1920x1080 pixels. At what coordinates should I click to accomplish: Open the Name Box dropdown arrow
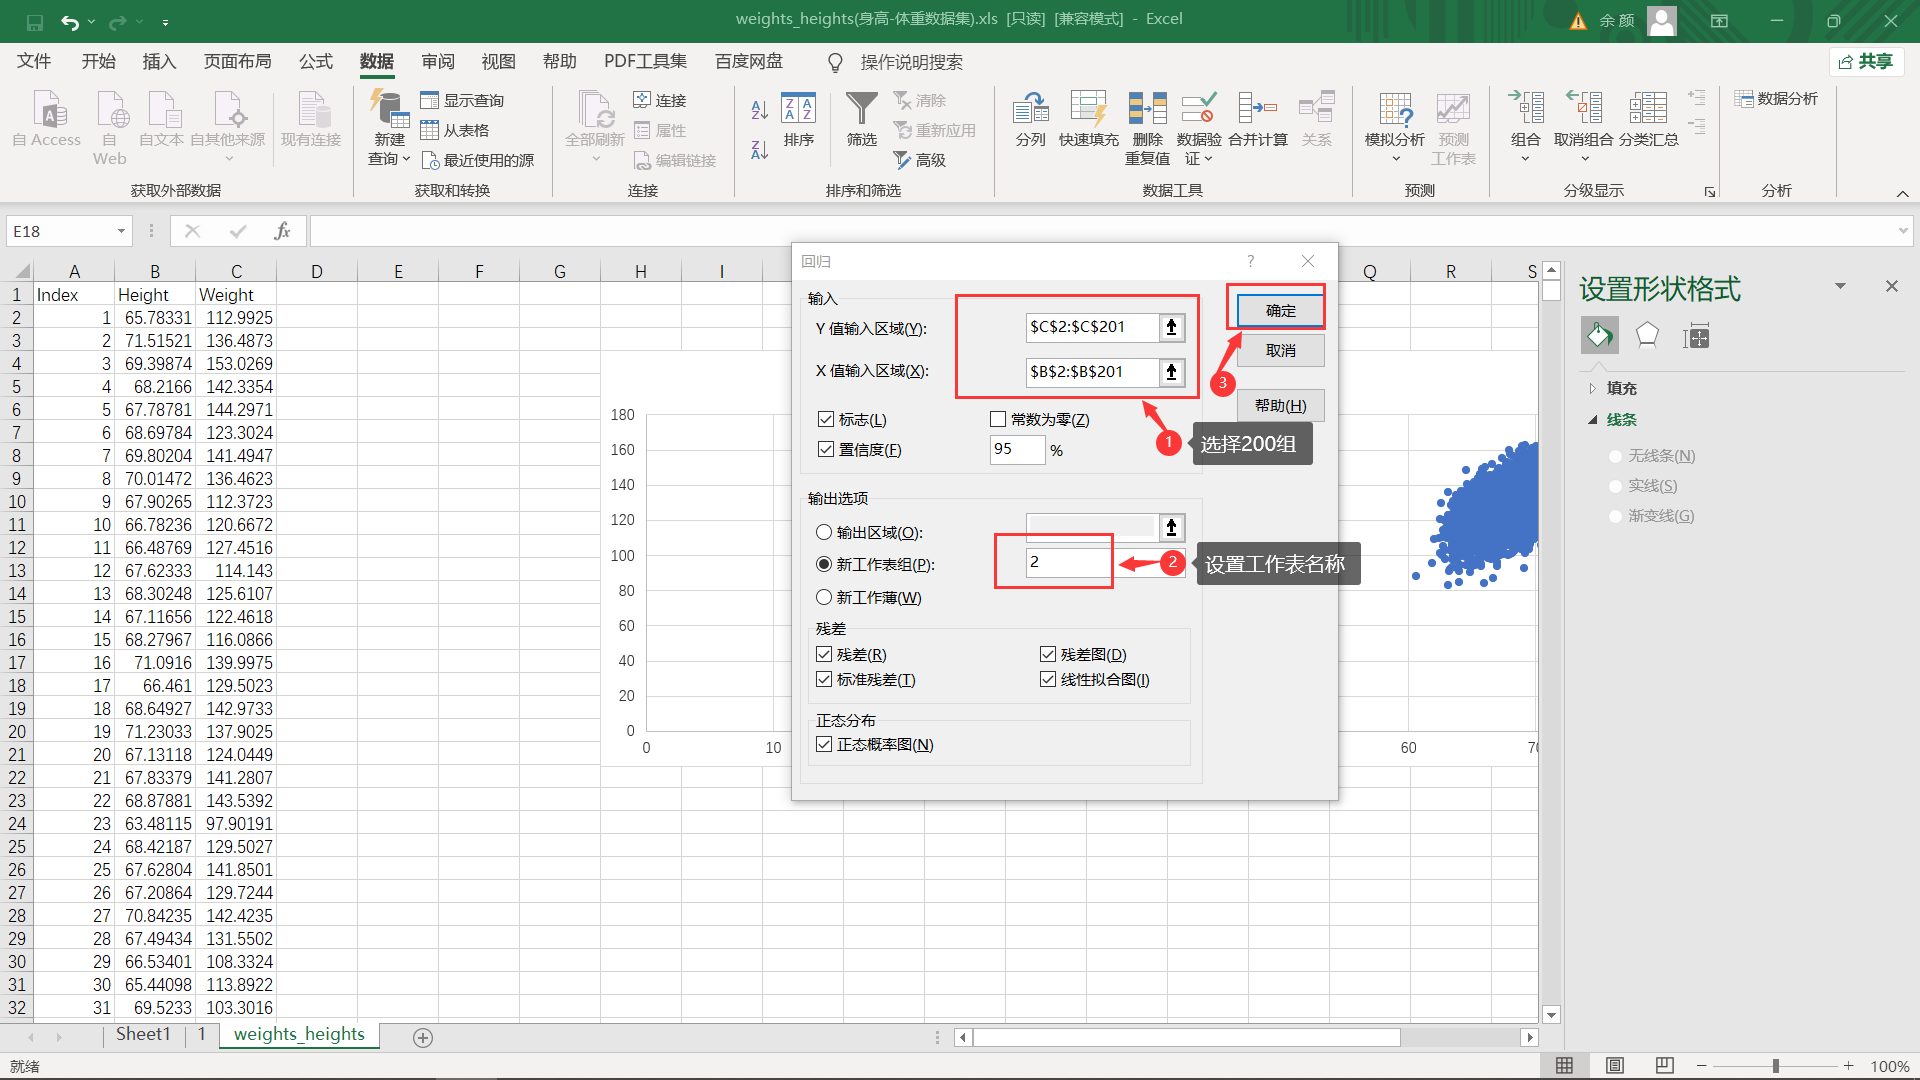[121, 231]
